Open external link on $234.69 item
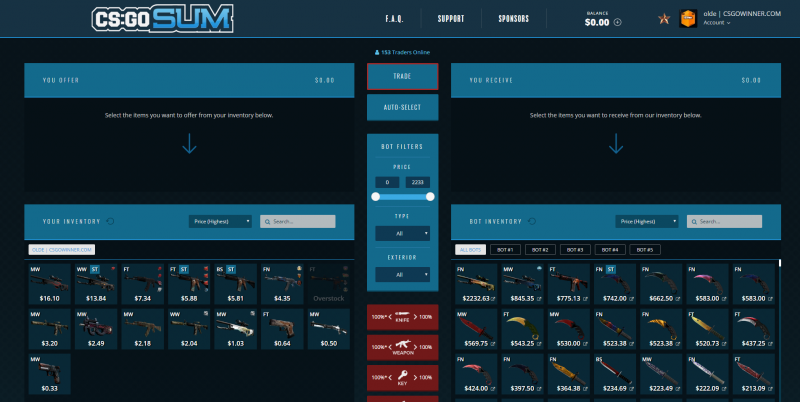The width and height of the screenshot is (800, 402). (631, 389)
